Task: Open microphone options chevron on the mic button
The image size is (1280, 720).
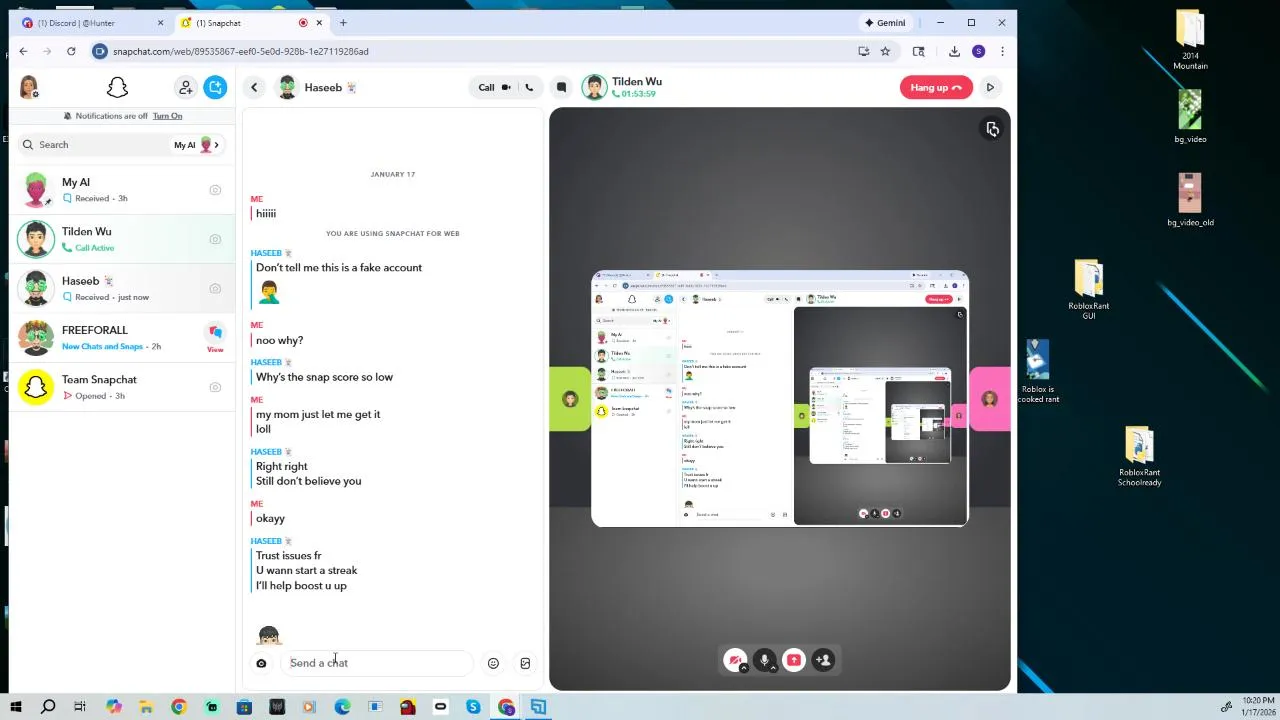Action: tap(773, 668)
